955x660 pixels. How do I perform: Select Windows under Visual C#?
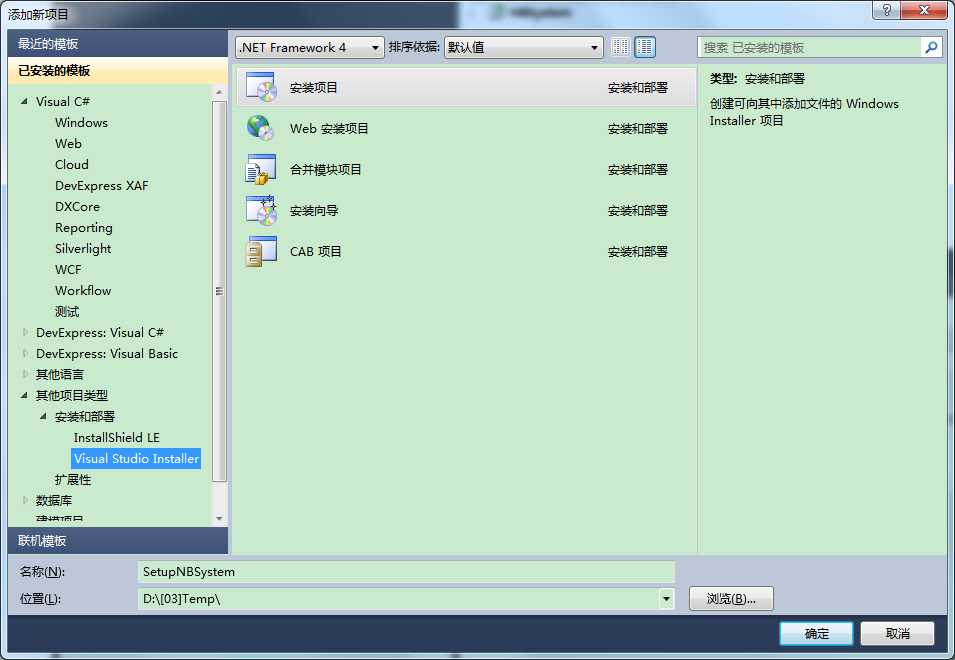pyautogui.click(x=81, y=122)
